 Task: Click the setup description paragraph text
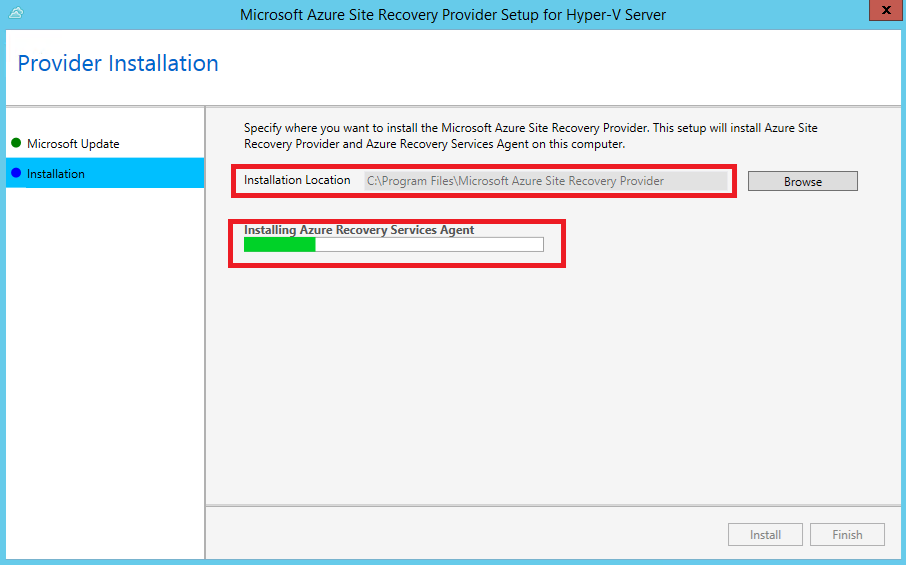coord(530,136)
